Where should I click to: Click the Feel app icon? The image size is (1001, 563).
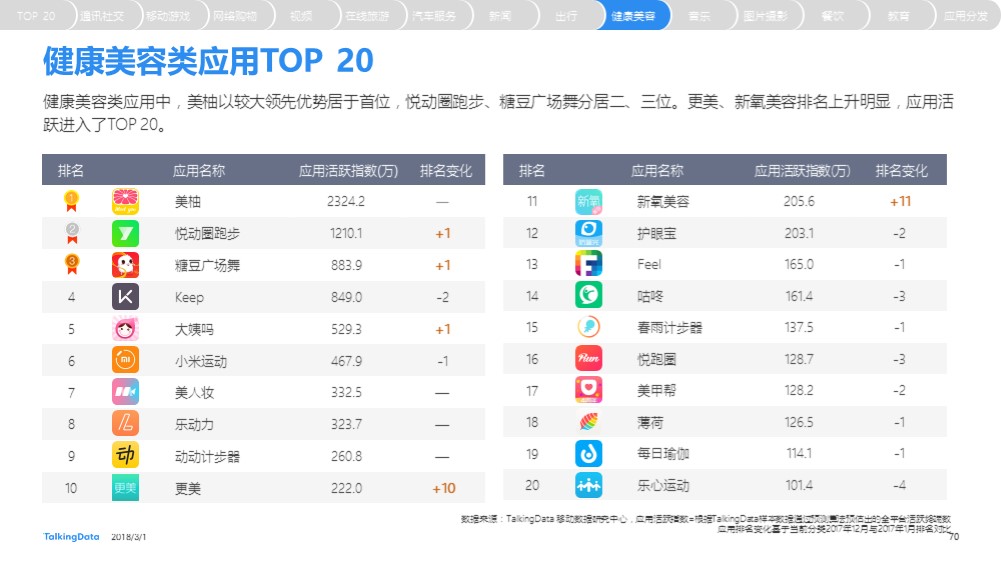pyautogui.click(x=588, y=264)
